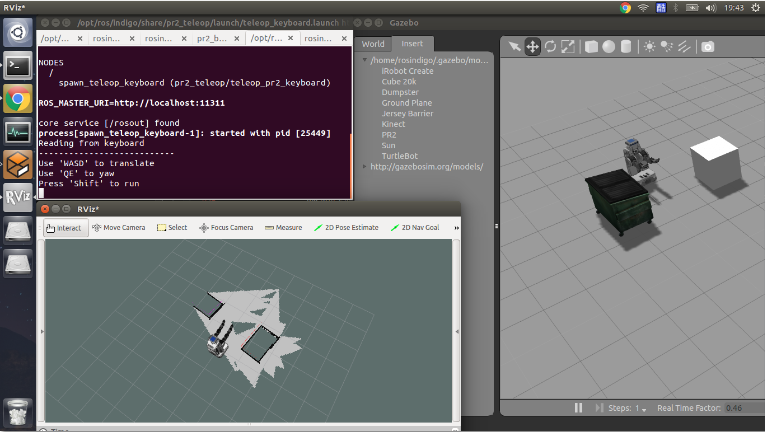Activate the translate mode tool in Gazebo

tap(532, 46)
